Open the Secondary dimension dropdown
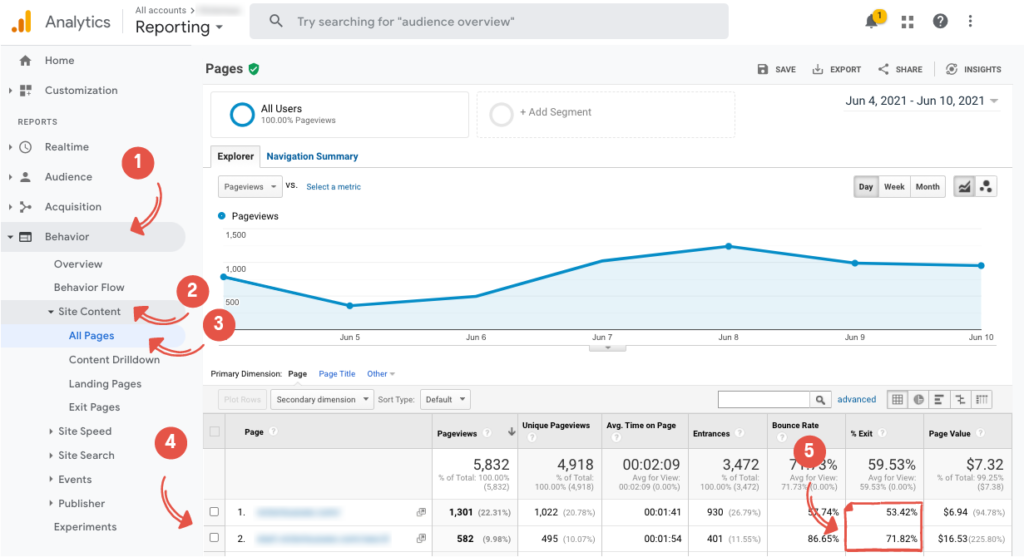The image size is (1024, 557). (x=320, y=399)
